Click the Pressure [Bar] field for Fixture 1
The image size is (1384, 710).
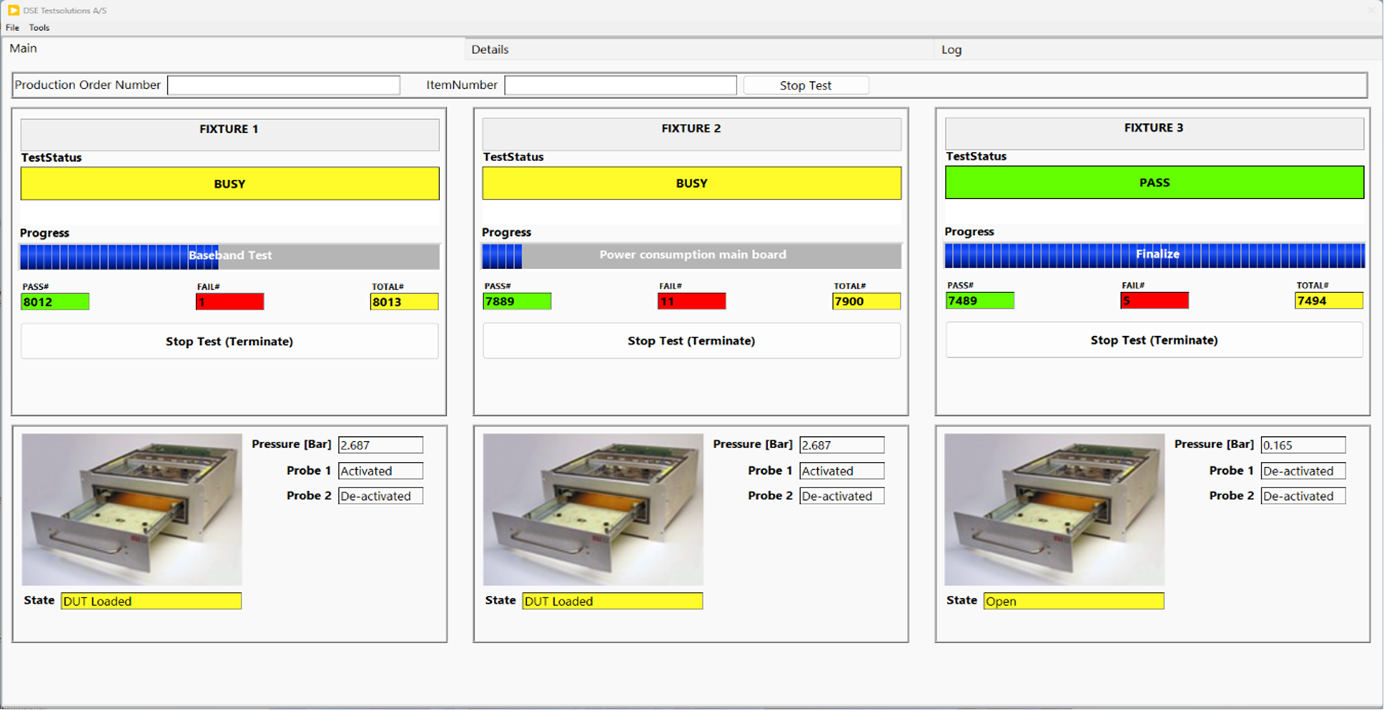[380, 444]
